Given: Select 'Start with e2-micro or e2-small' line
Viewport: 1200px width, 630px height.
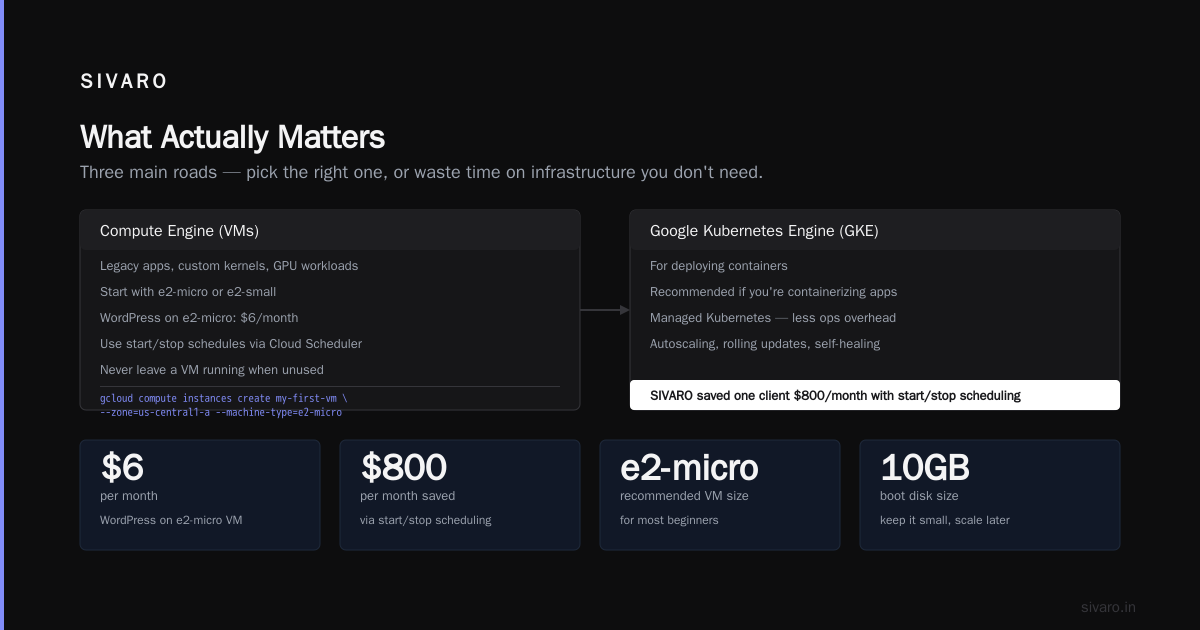Looking at the screenshot, I should [x=188, y=292].
